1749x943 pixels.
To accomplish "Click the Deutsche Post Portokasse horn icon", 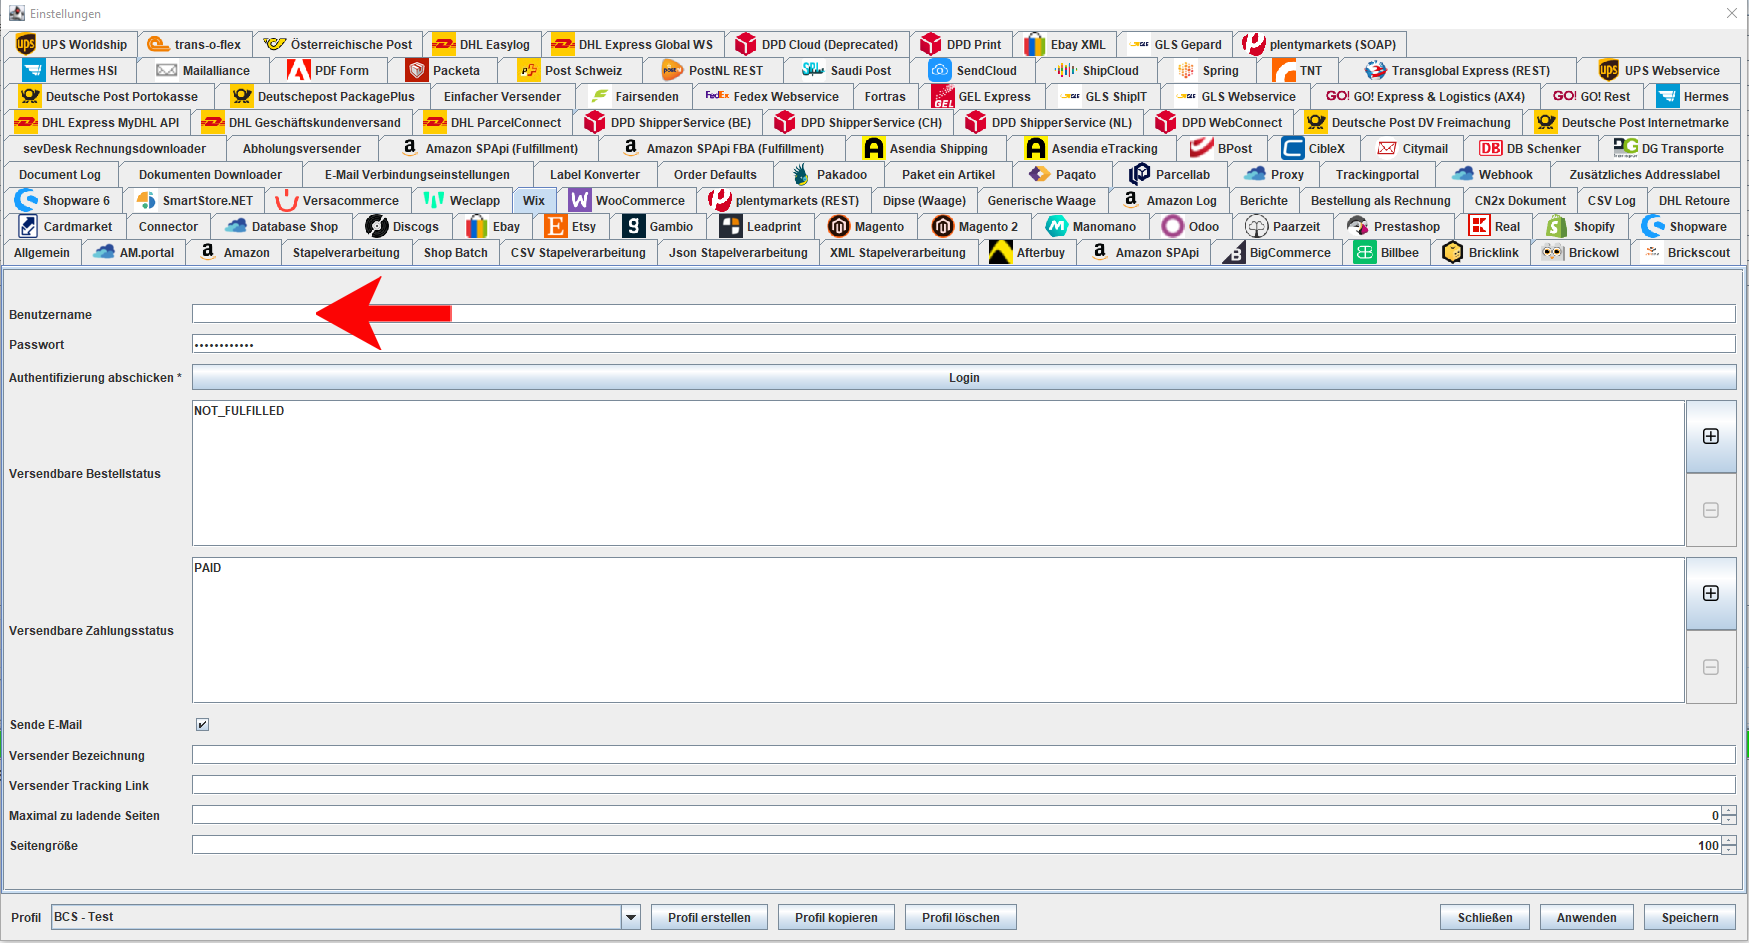I will (30, 96).
